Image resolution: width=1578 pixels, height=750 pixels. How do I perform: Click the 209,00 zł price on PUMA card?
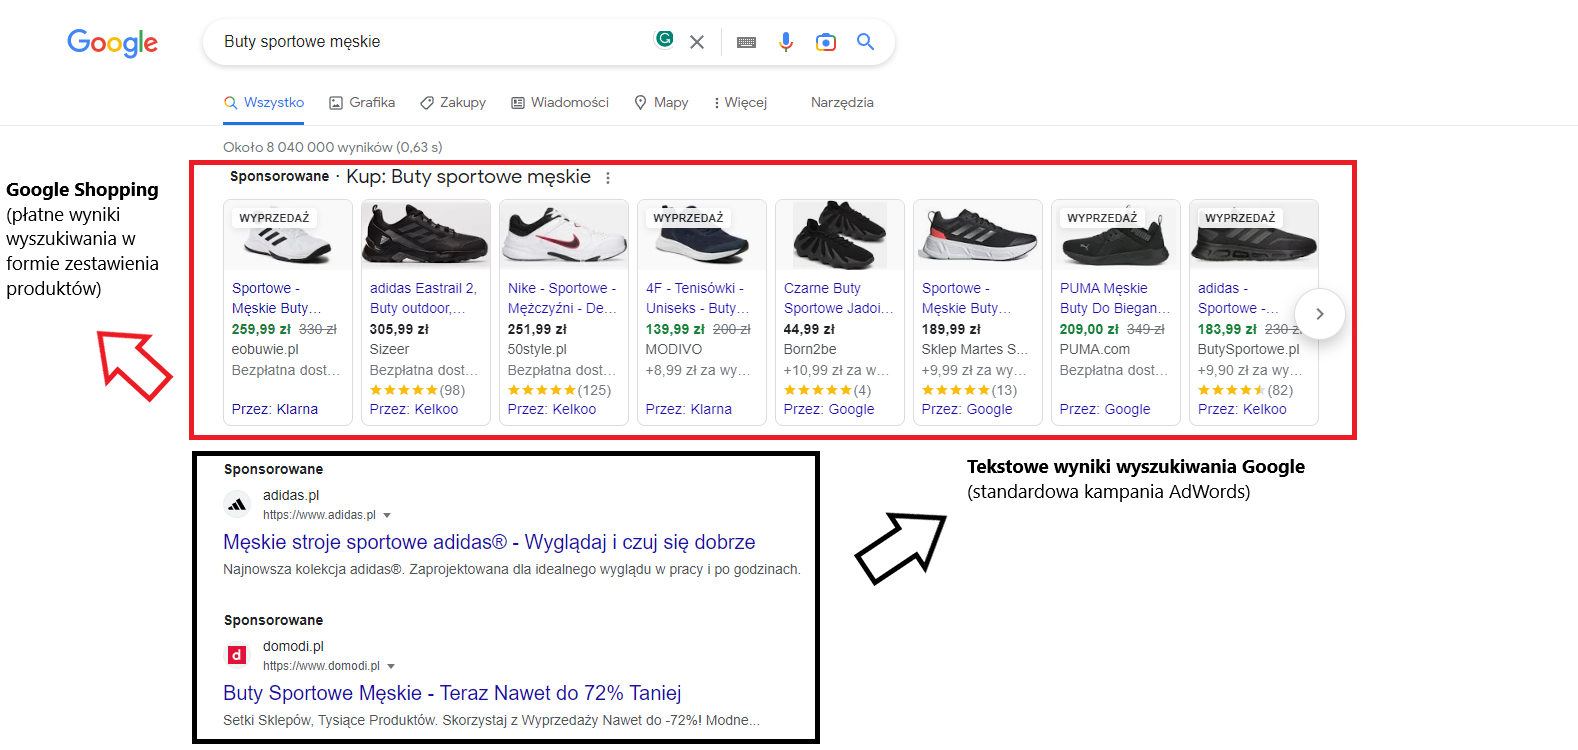pyautogui.click(x=1090, y=329)
